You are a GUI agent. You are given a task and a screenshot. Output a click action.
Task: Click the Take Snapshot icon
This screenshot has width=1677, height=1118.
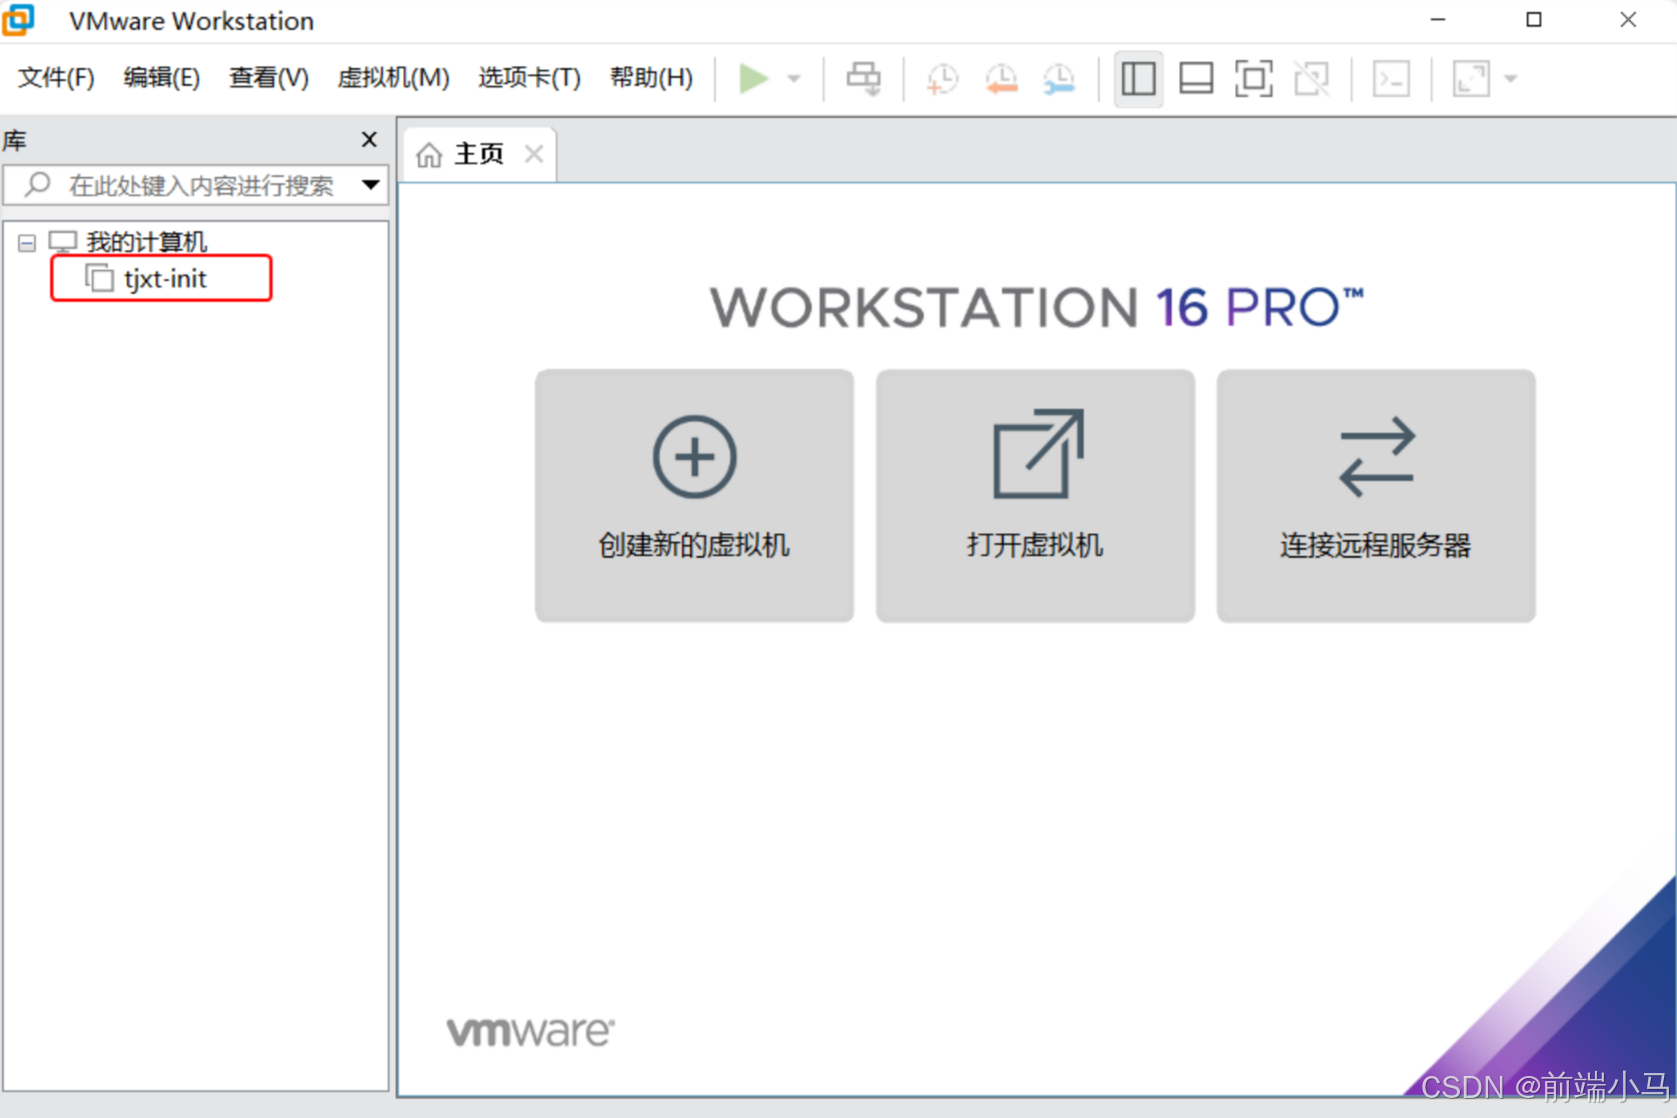[942, 78]
